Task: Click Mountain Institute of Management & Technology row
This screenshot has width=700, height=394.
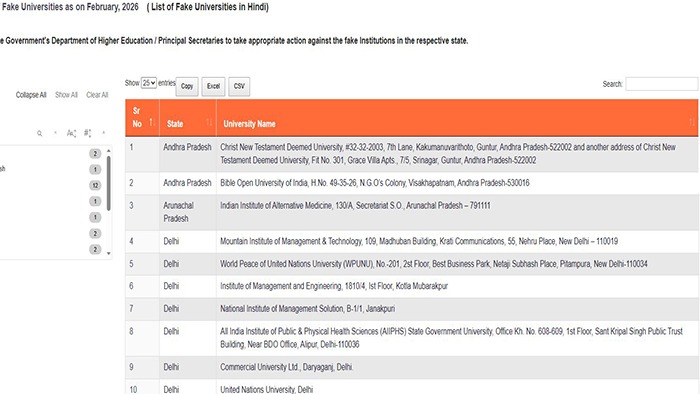Action: point(412,241)
